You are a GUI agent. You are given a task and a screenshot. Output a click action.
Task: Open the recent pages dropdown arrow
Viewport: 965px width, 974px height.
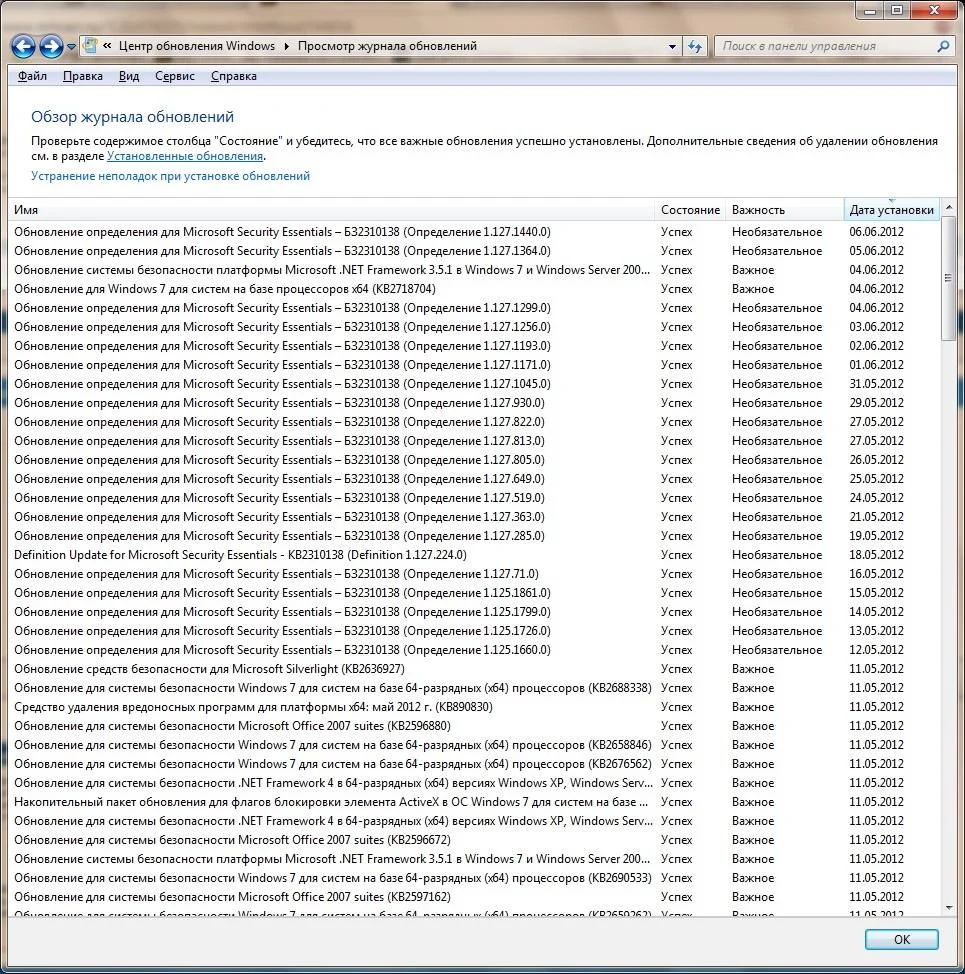(71, 47)
